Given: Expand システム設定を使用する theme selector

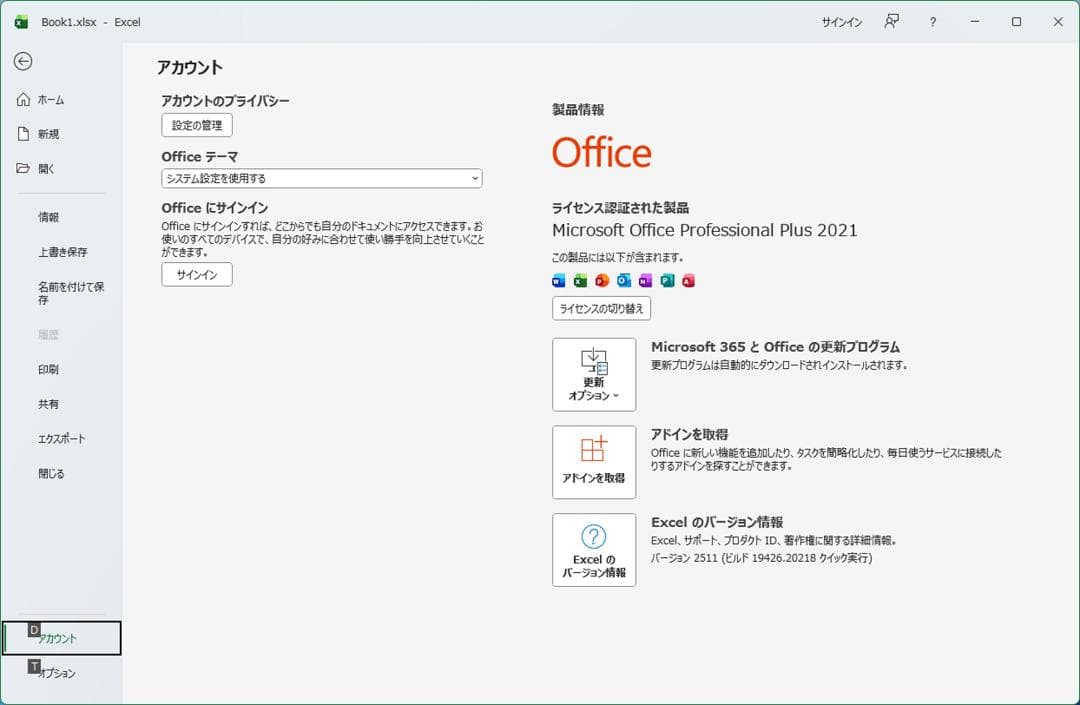Looking at the screenshot, I should (x=321, y=178).
